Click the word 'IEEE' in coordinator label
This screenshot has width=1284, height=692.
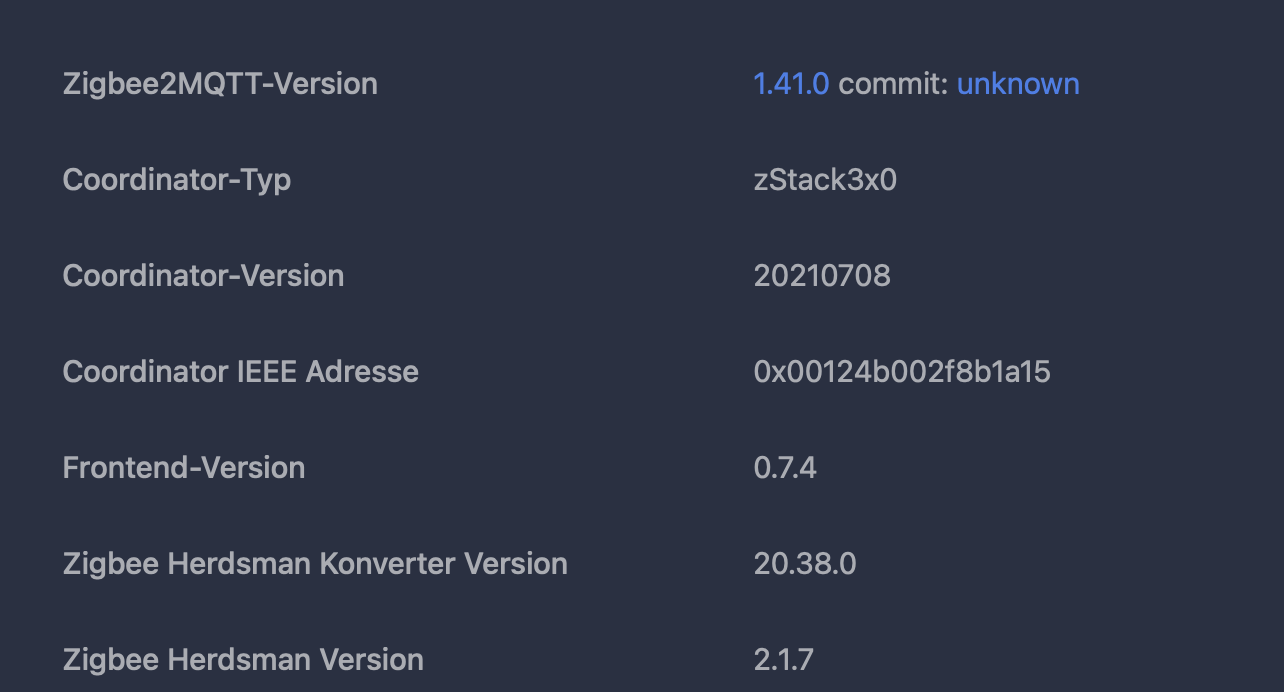coord(267,372)
